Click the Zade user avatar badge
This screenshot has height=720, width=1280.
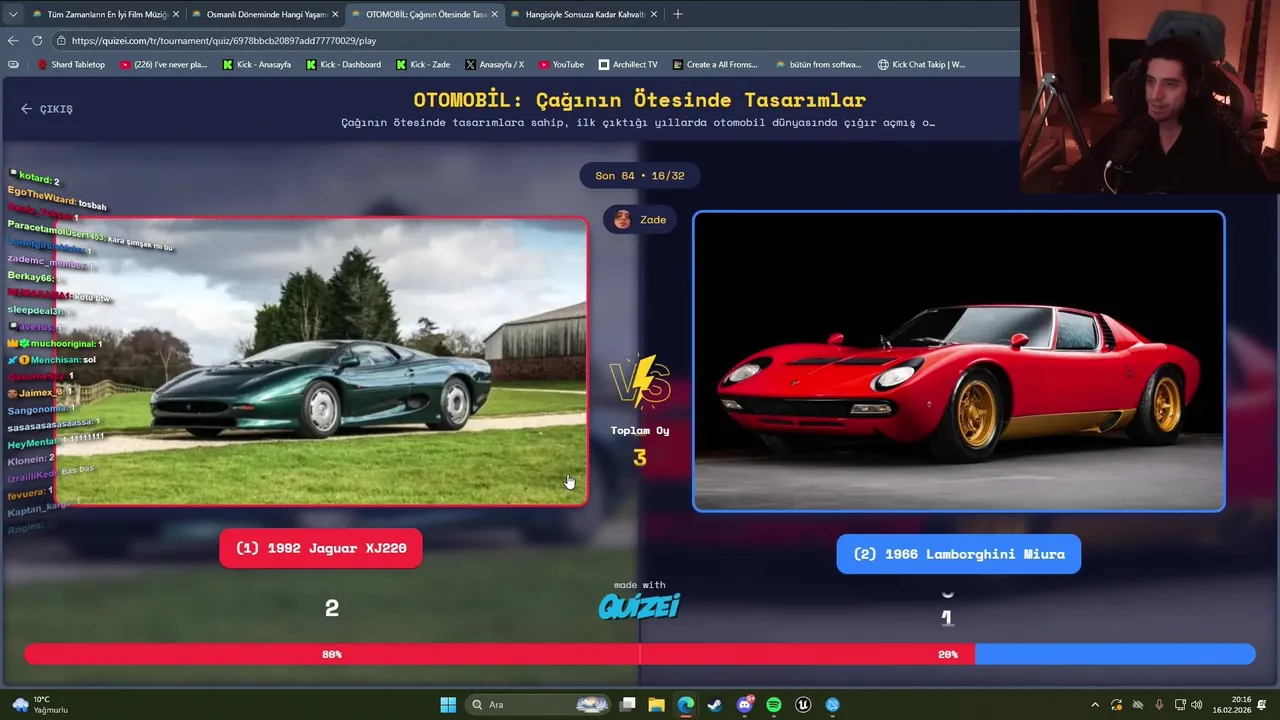click(x=640, y=220)
